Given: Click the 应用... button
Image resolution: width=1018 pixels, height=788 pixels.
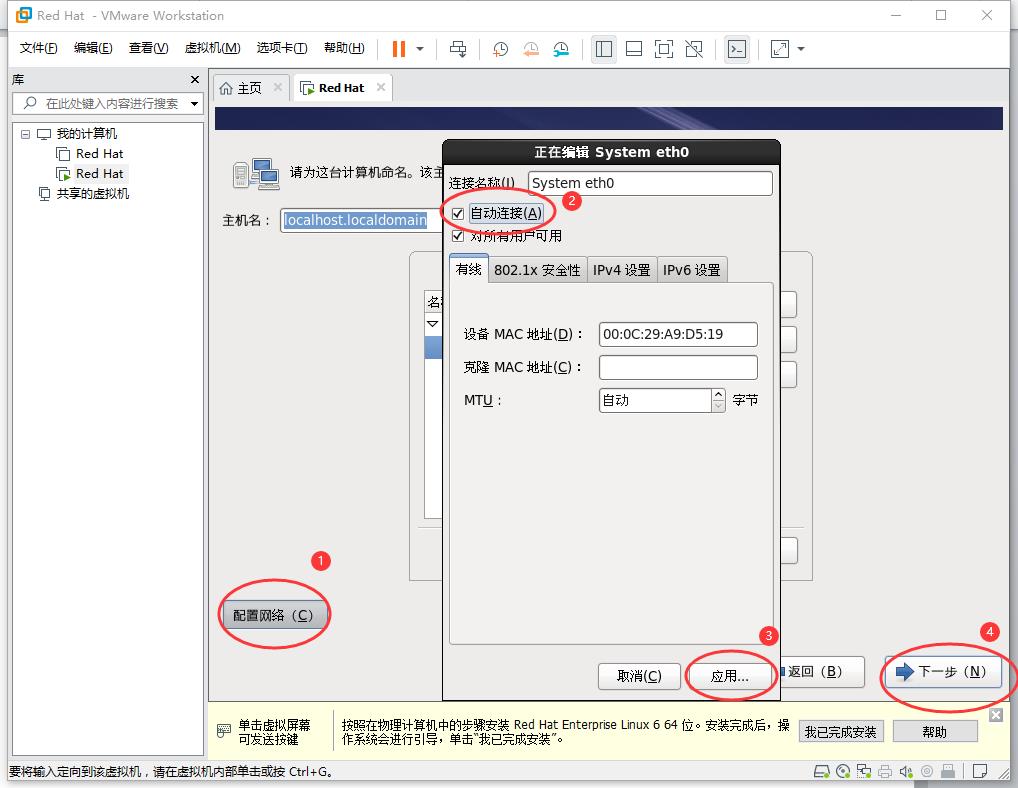Looking at the screenshot, I should click(x=730, y=676).
